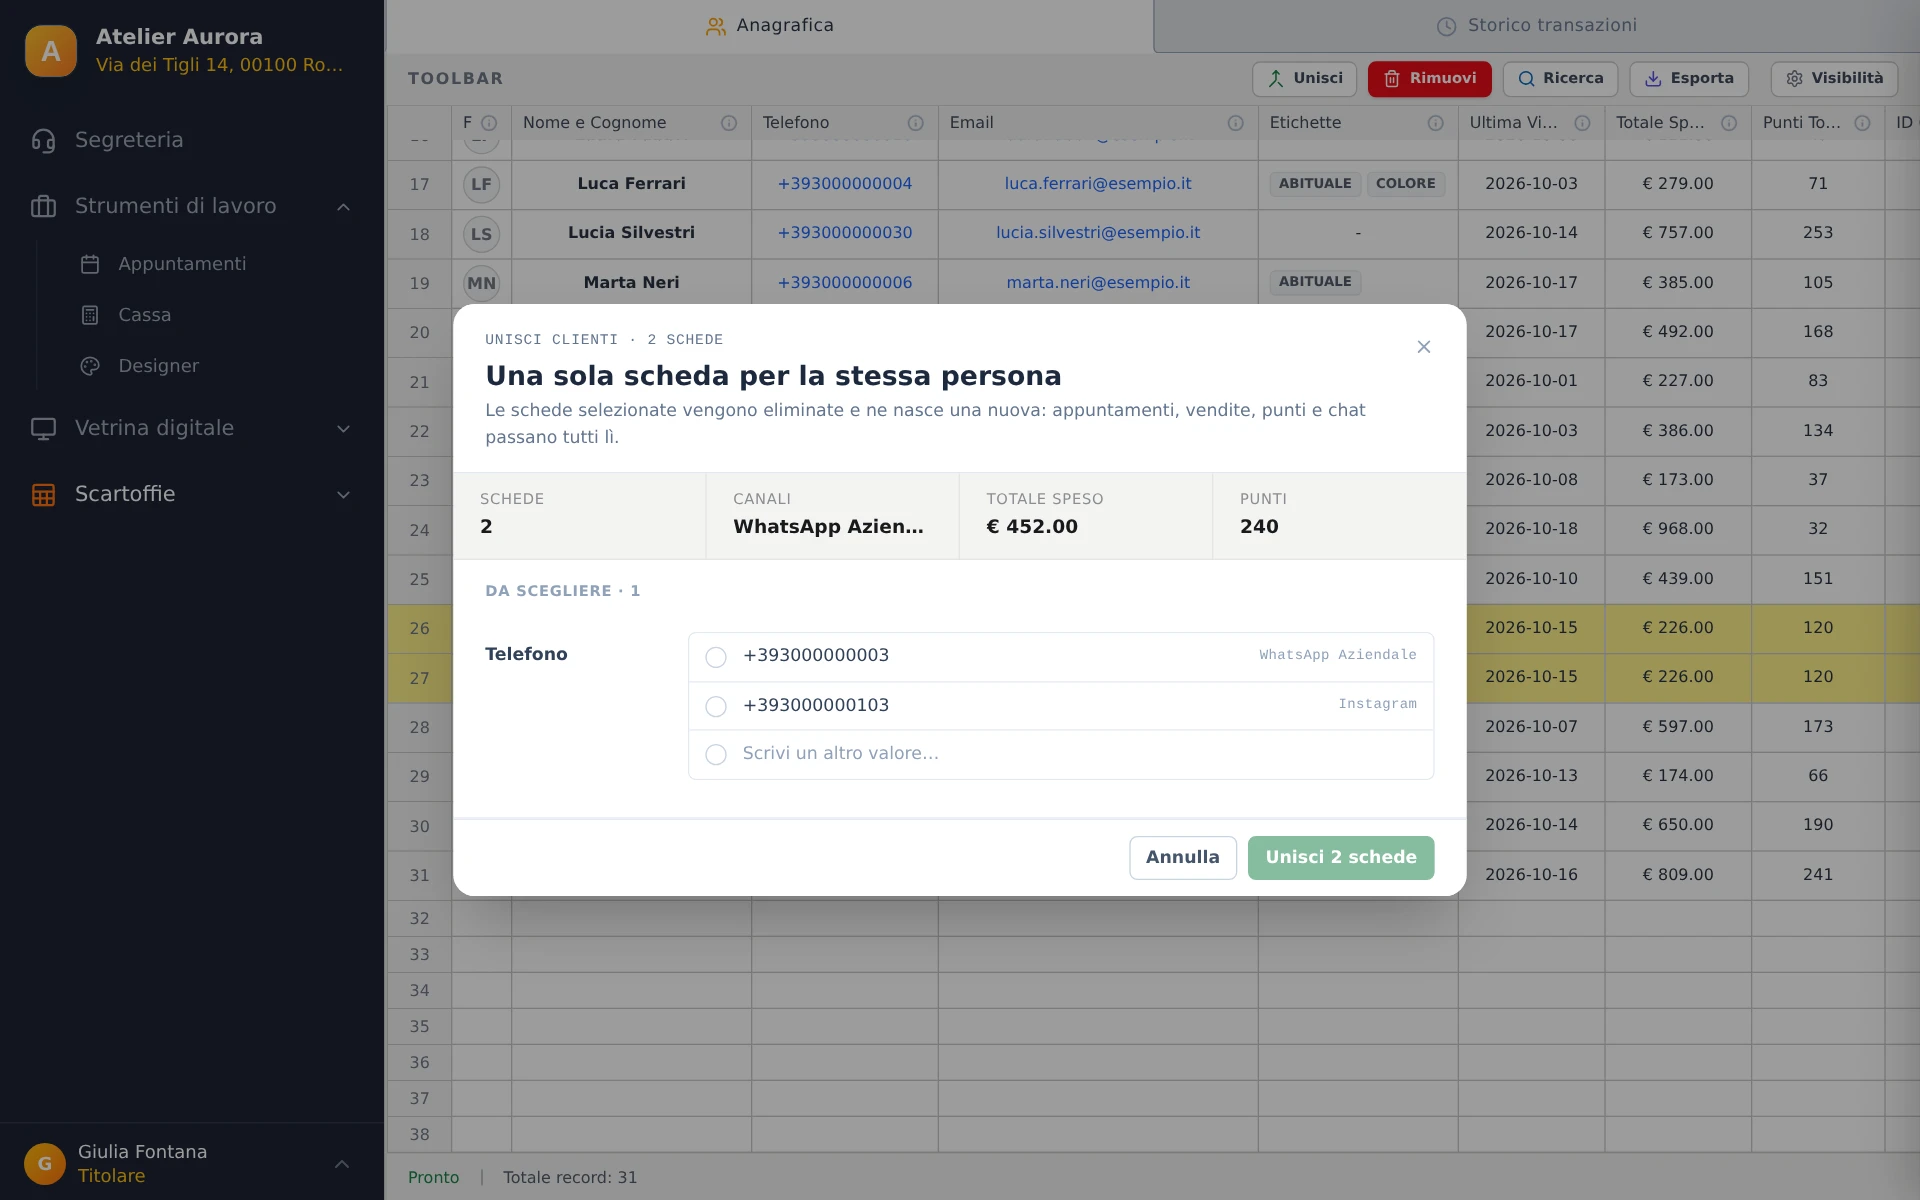Open Appuntamenti in the sidebar

pyautogui.click(x=182, y=264)
